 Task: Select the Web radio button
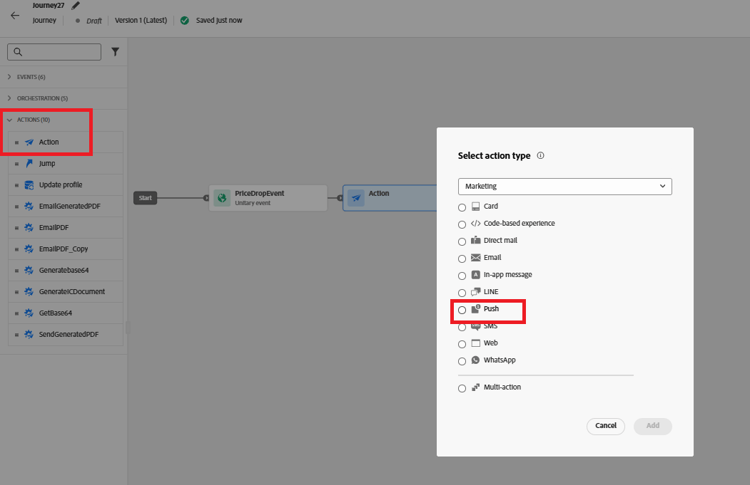point(462,344)
